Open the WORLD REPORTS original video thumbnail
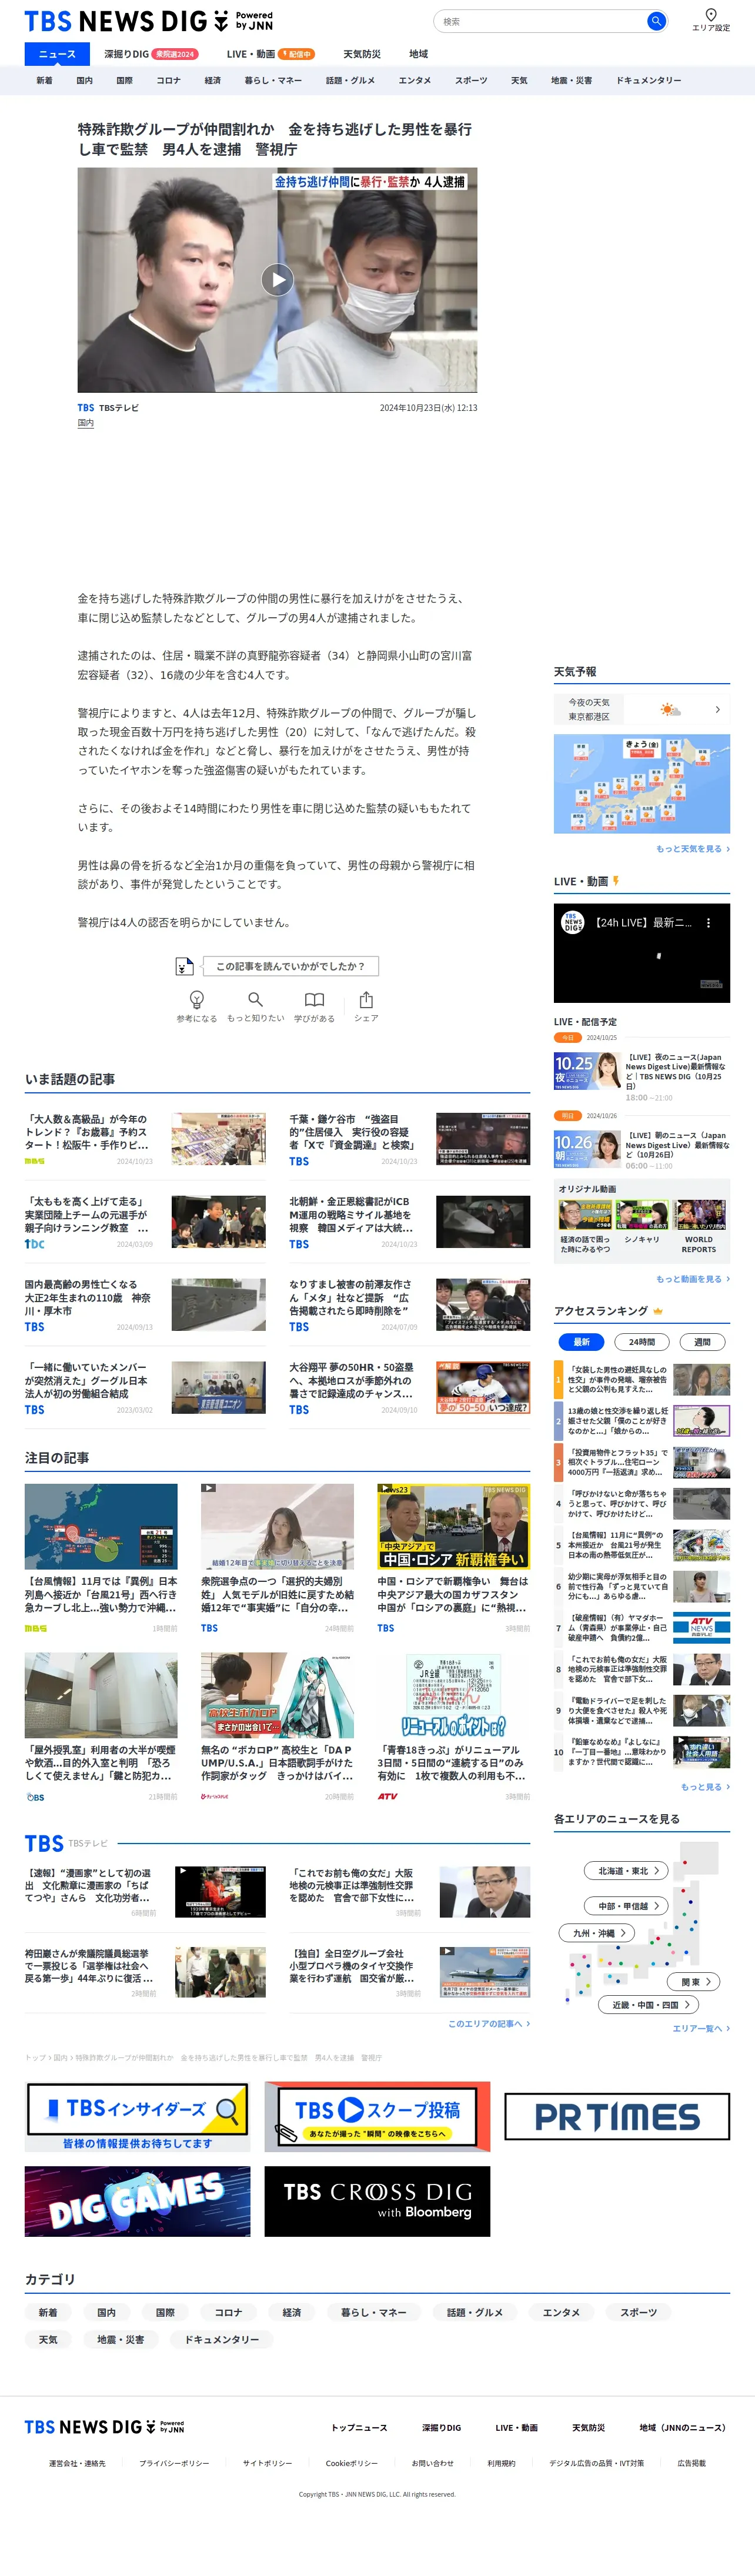Screen dimensions: 755x2576 699,1214
